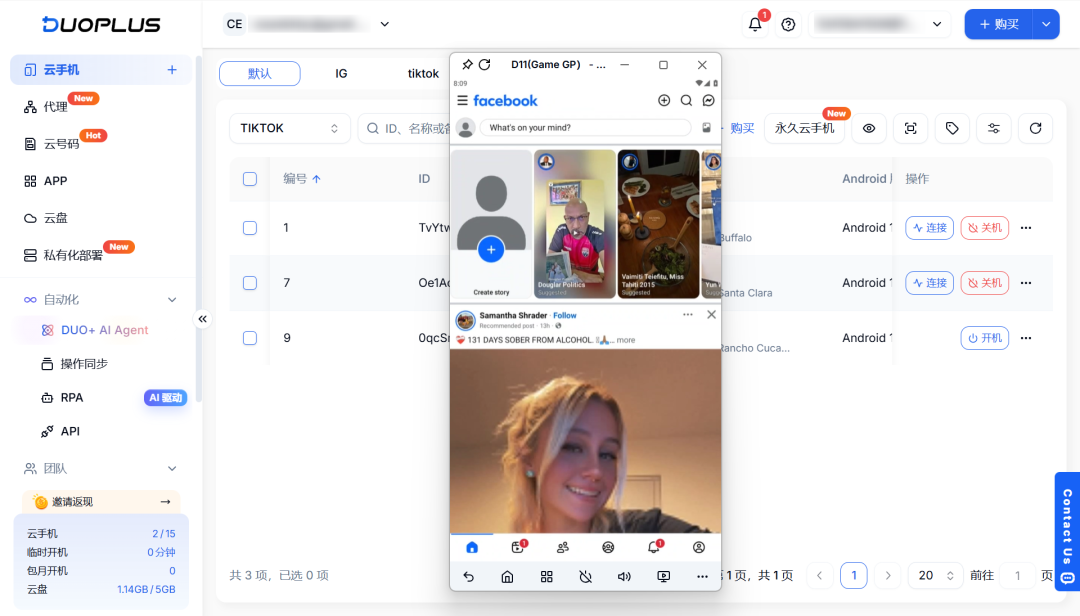The width and height of the screenshot is (1080, 616).
Task: Open the Facebook video tab icon
Action: coord(518,547)
